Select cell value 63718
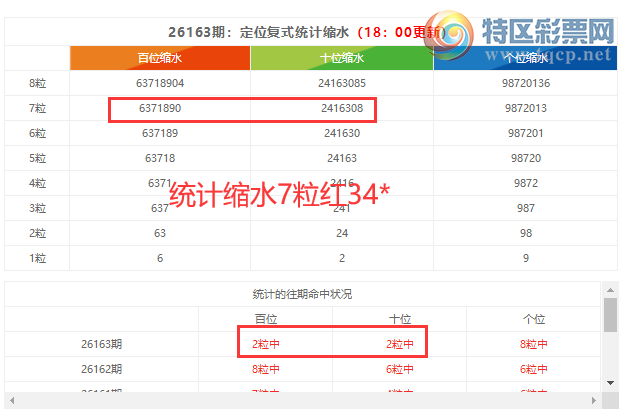This screenshot has height=415, width=624. (x=160, y=158)
